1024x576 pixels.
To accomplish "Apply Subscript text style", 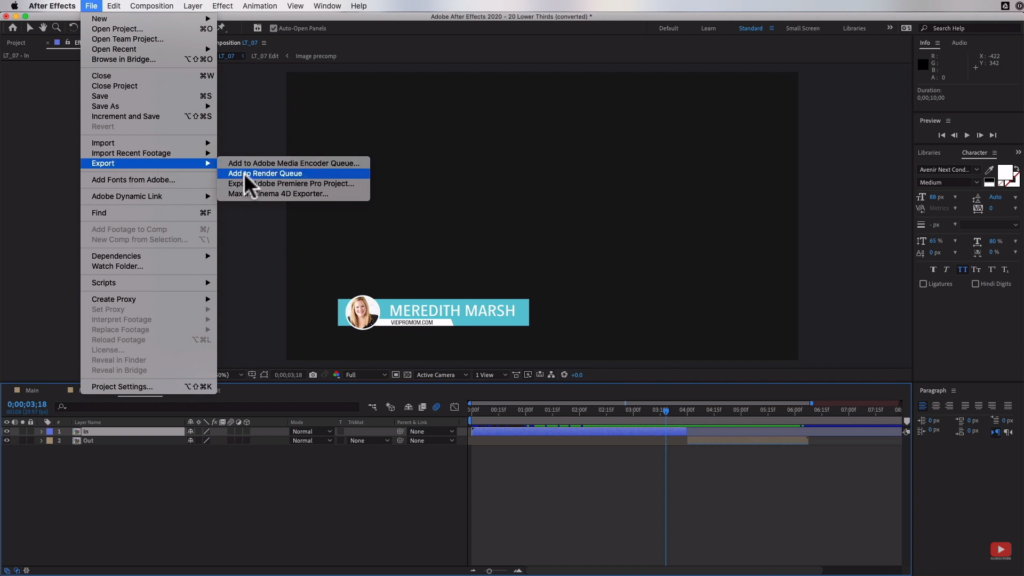I will [x=1005, y=270].
